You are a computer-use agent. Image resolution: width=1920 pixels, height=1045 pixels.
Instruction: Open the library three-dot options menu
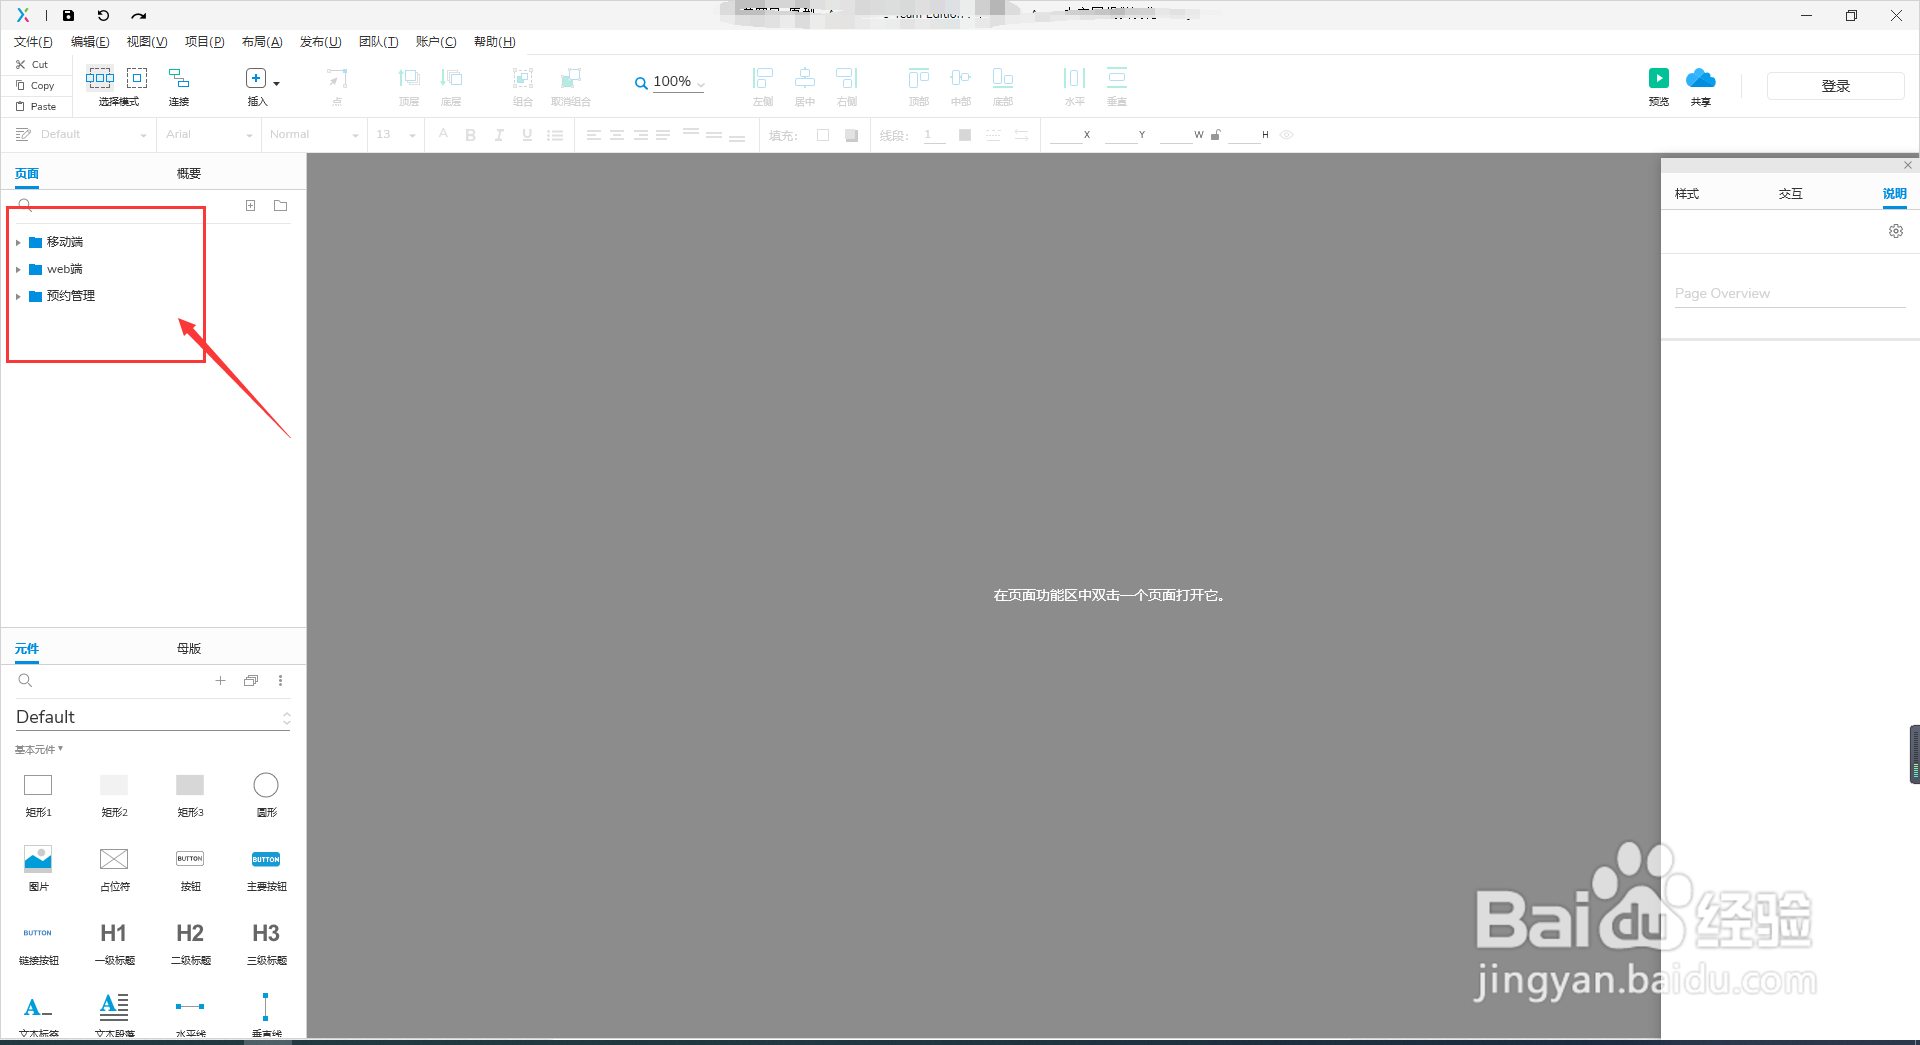click(x=281, y=681)
